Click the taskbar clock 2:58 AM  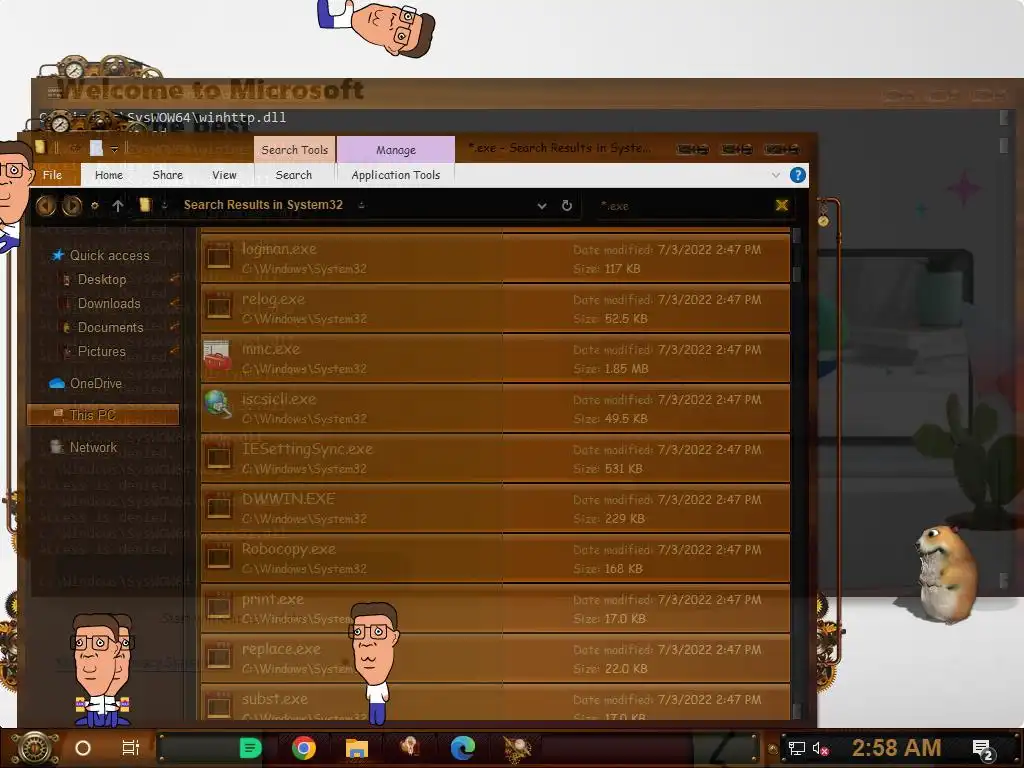point(896,748)
